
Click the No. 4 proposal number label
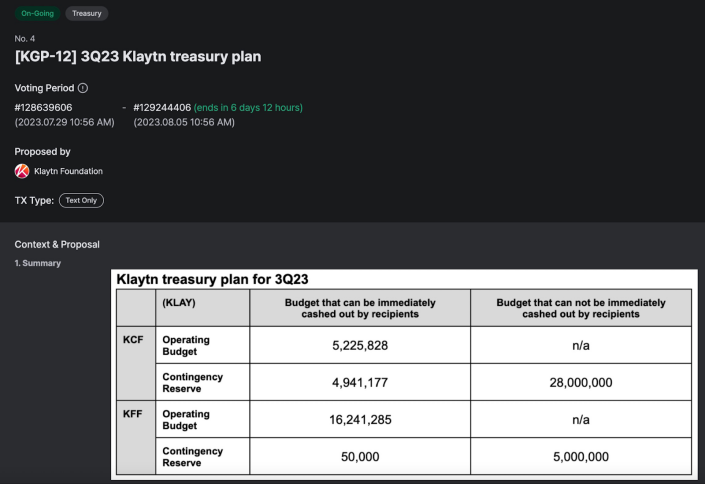click(x=25, y=39)
